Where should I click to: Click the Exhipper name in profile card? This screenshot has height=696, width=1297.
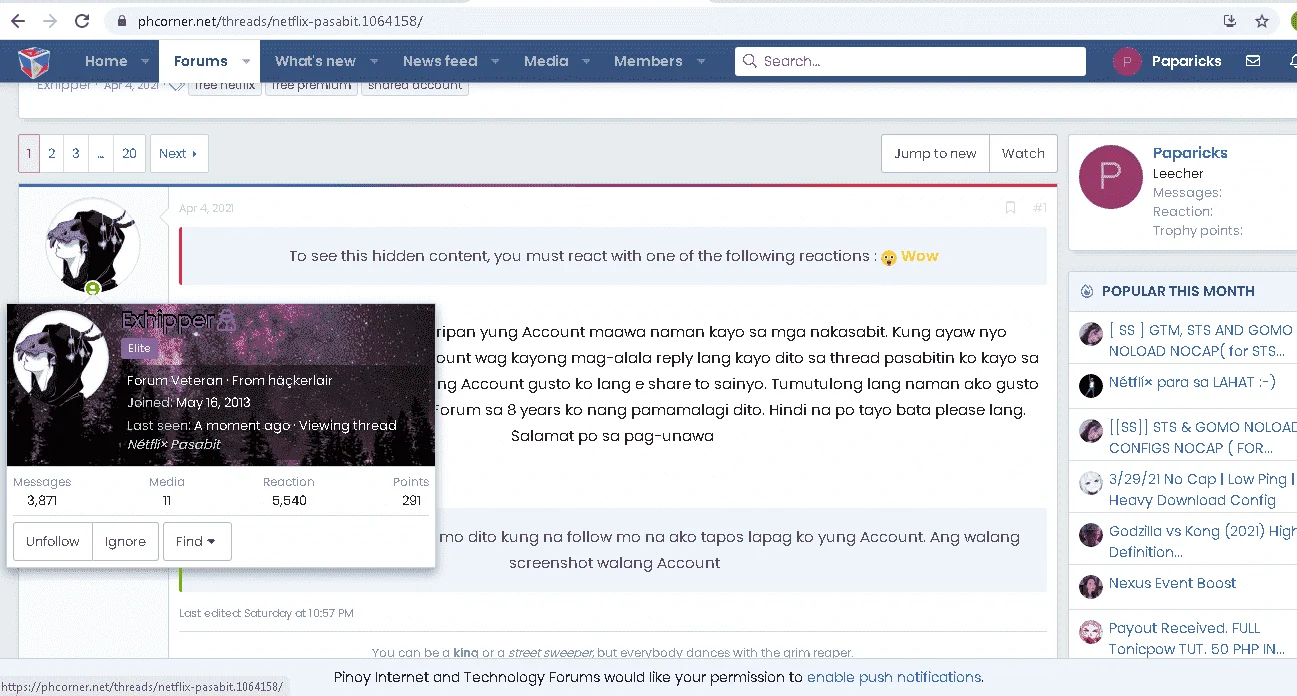pyautogui.click(x=168, y=320)
